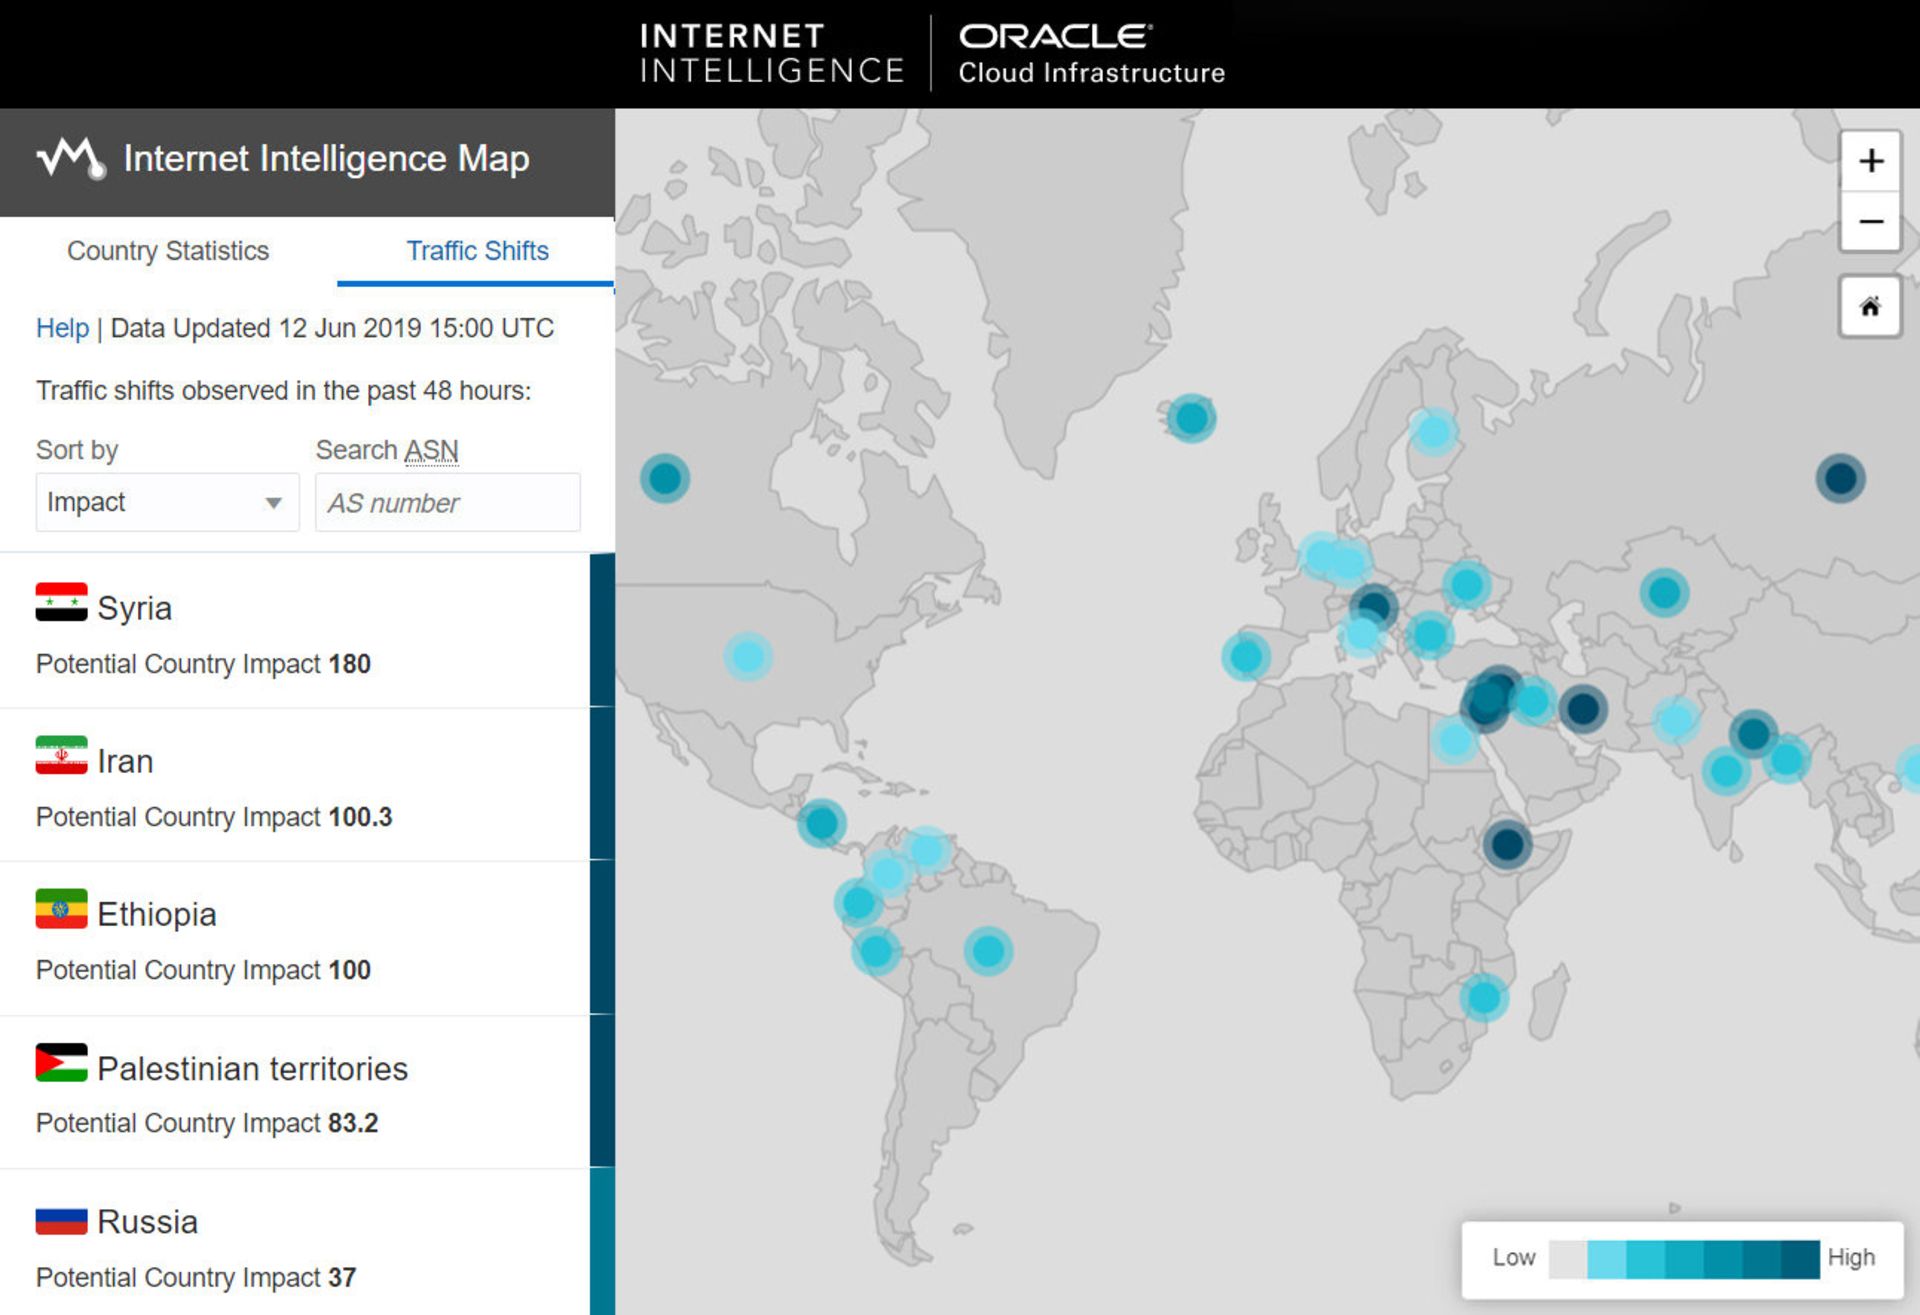Click the Low-High impact color scale legend
Image resolution: width=1920 pixels, height=1315 pixels.
point(1683,1258)
